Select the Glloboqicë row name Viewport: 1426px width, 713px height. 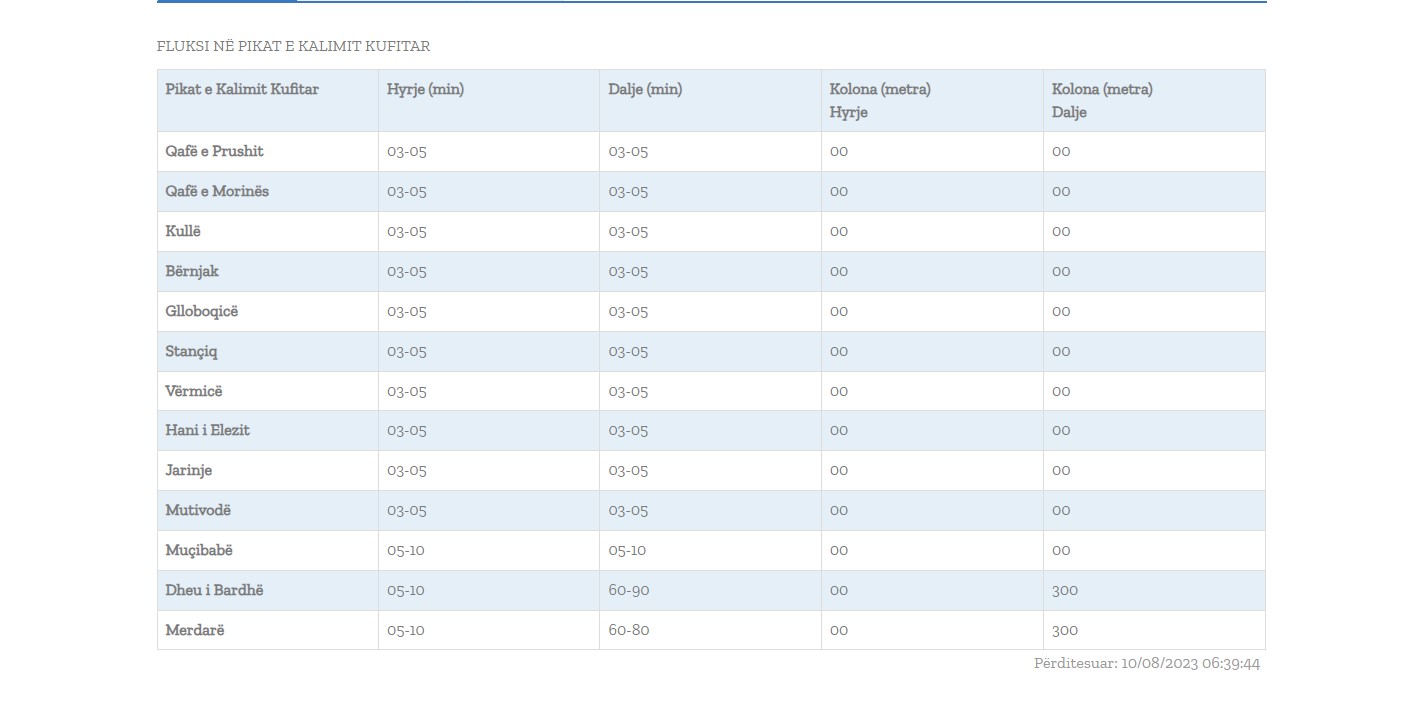(x=202, y=311)
